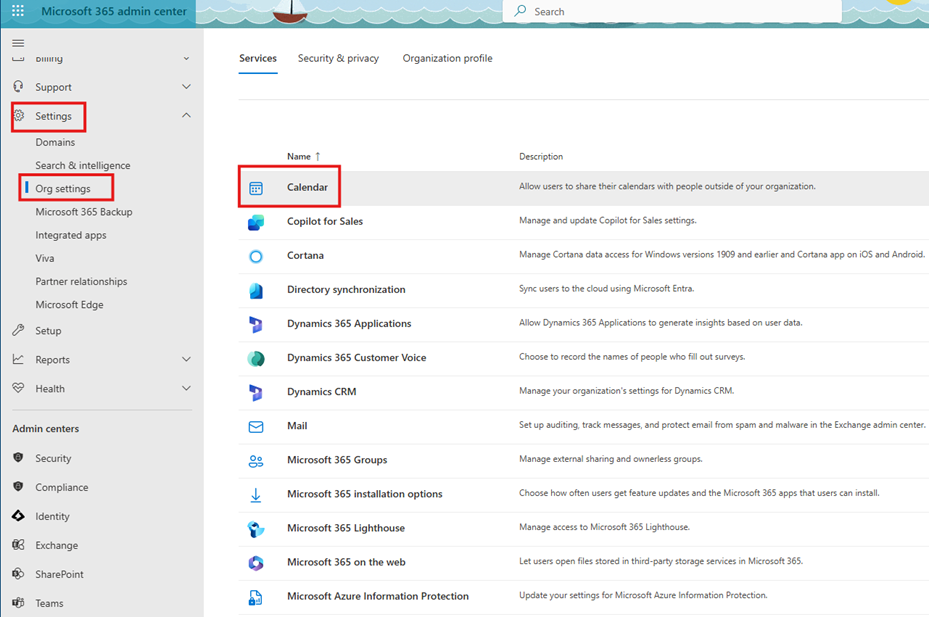
Task: Open Microsoft Azure Information Protection
Action: [378, 596]
